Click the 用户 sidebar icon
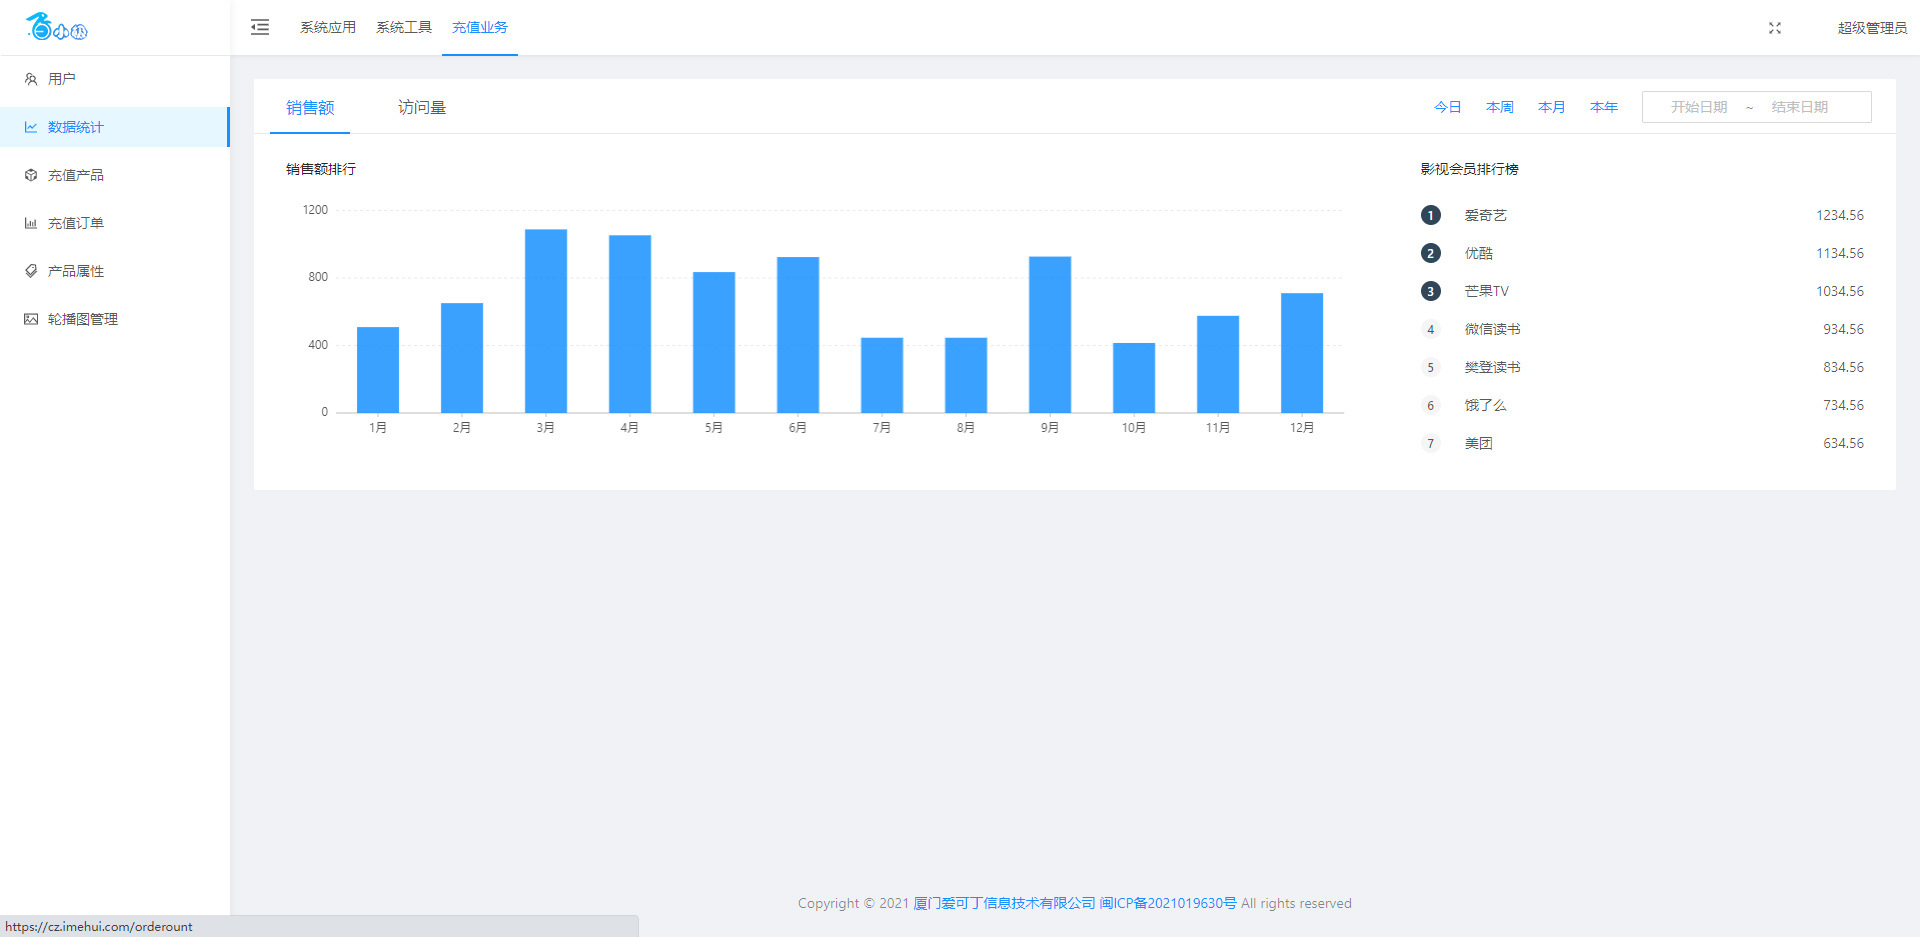The height and width of the screenshot is (937, 1920). tap(31, 79)
